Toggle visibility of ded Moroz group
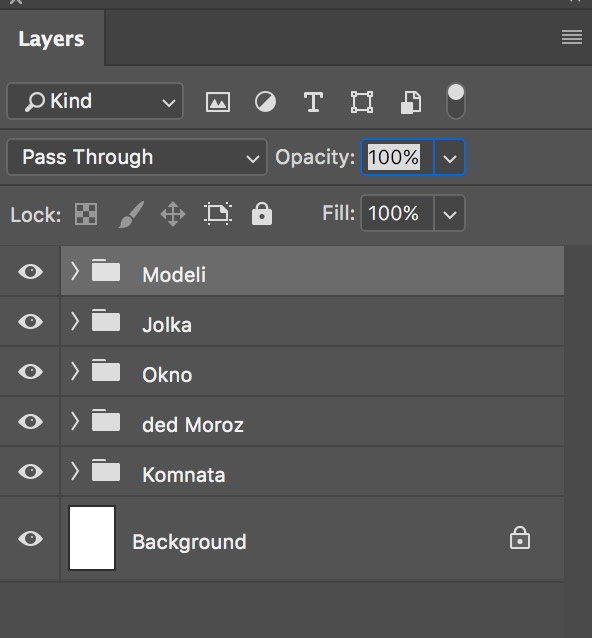592x638 pixels. (31, 422)
